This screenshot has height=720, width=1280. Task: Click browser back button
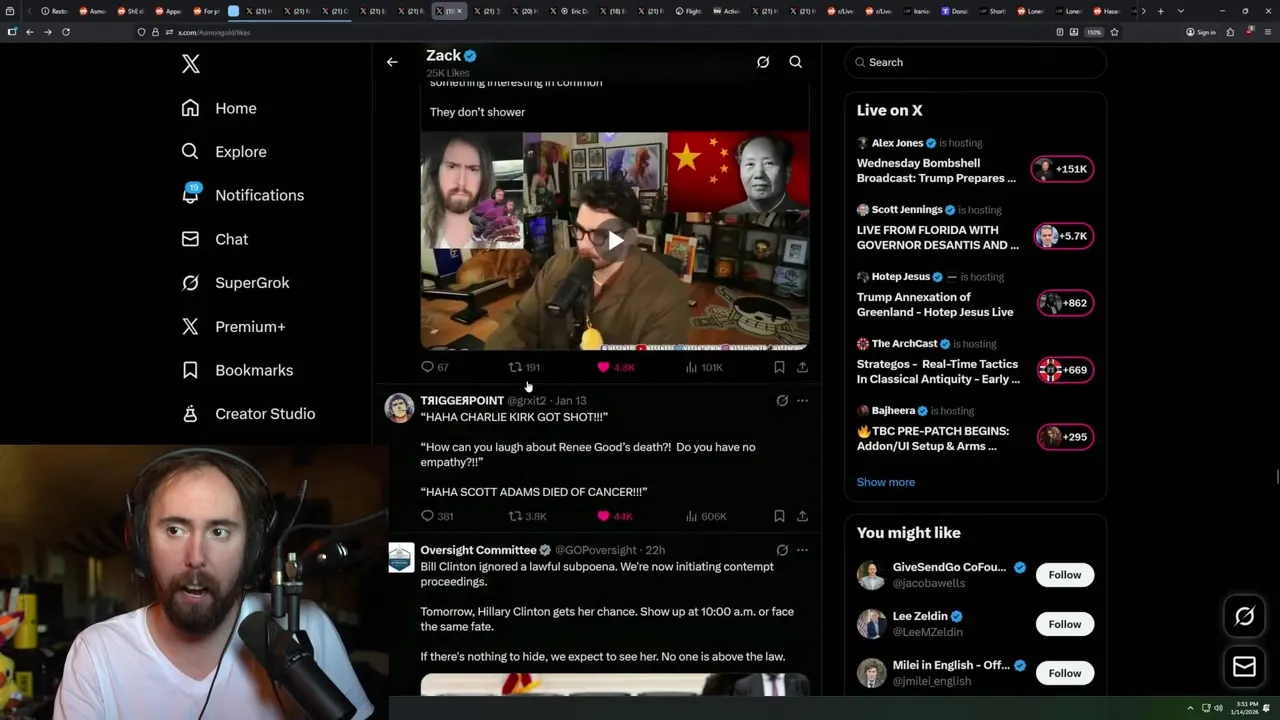[x=30, y=32]
